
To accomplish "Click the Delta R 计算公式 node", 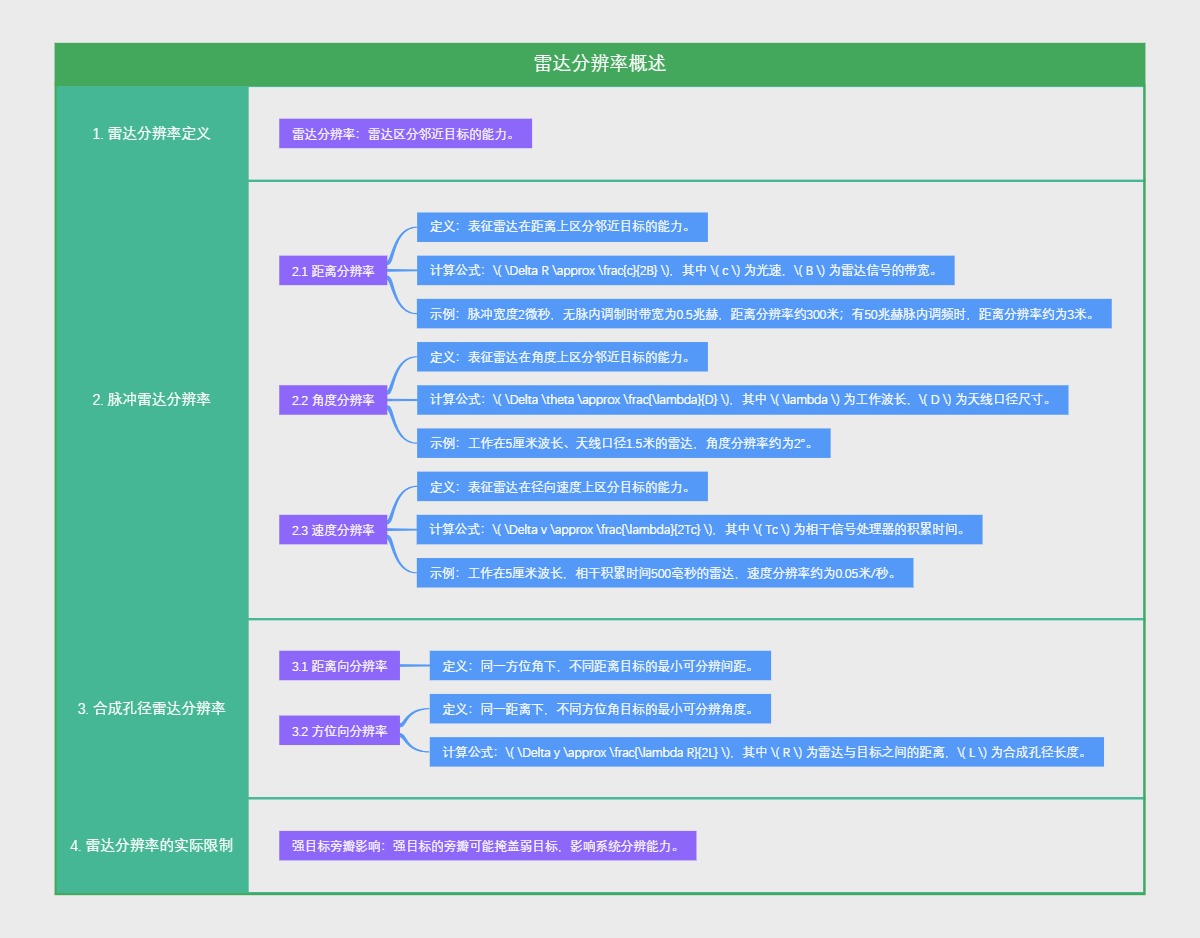I will [x=685, y=270].
